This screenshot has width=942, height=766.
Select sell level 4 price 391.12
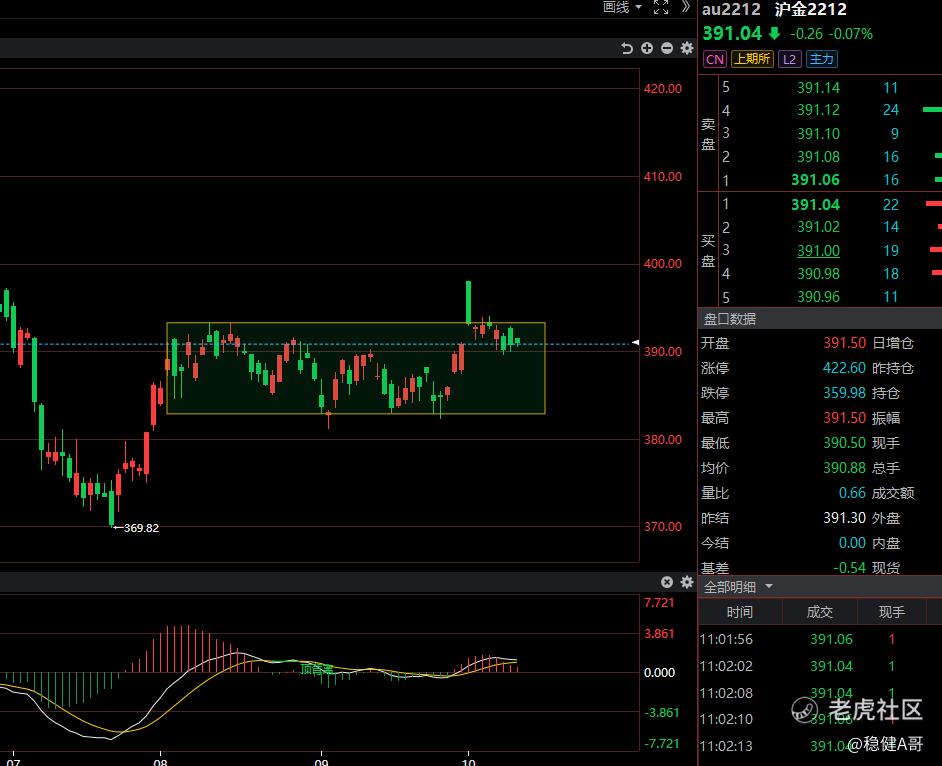point(818,110)
